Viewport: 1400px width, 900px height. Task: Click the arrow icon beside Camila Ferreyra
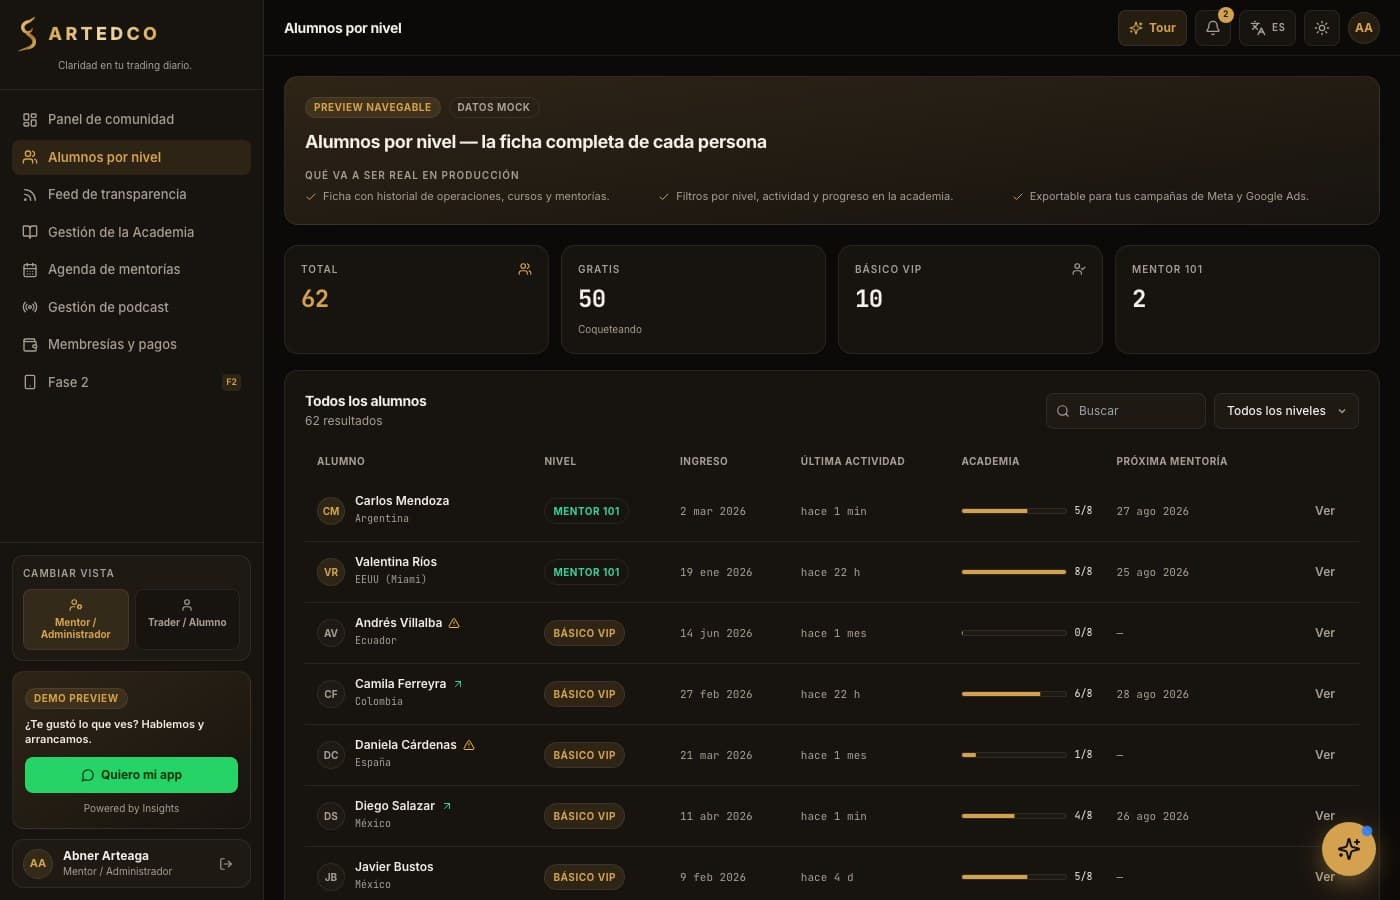click(458, 684)
